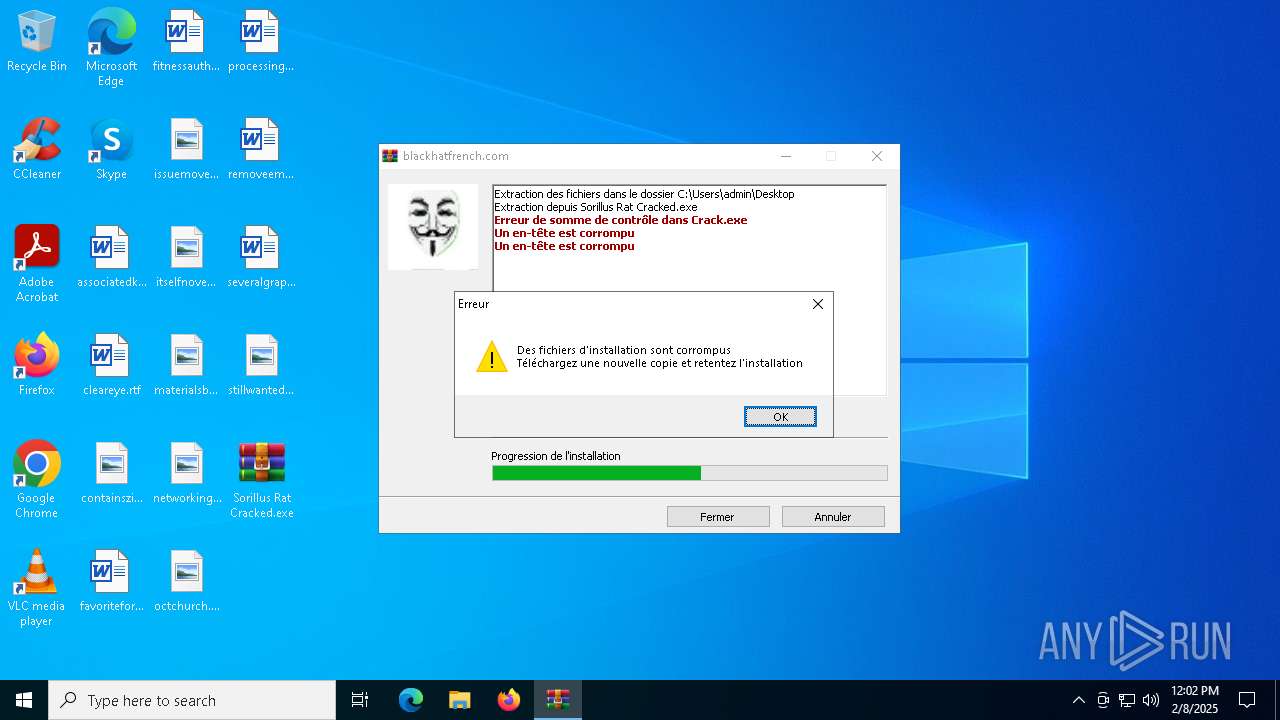Image resolution: width=1280 pixels, height=720 pixels.
Task: Select the Skype desktop icon
Action: (x=111, y=149)
